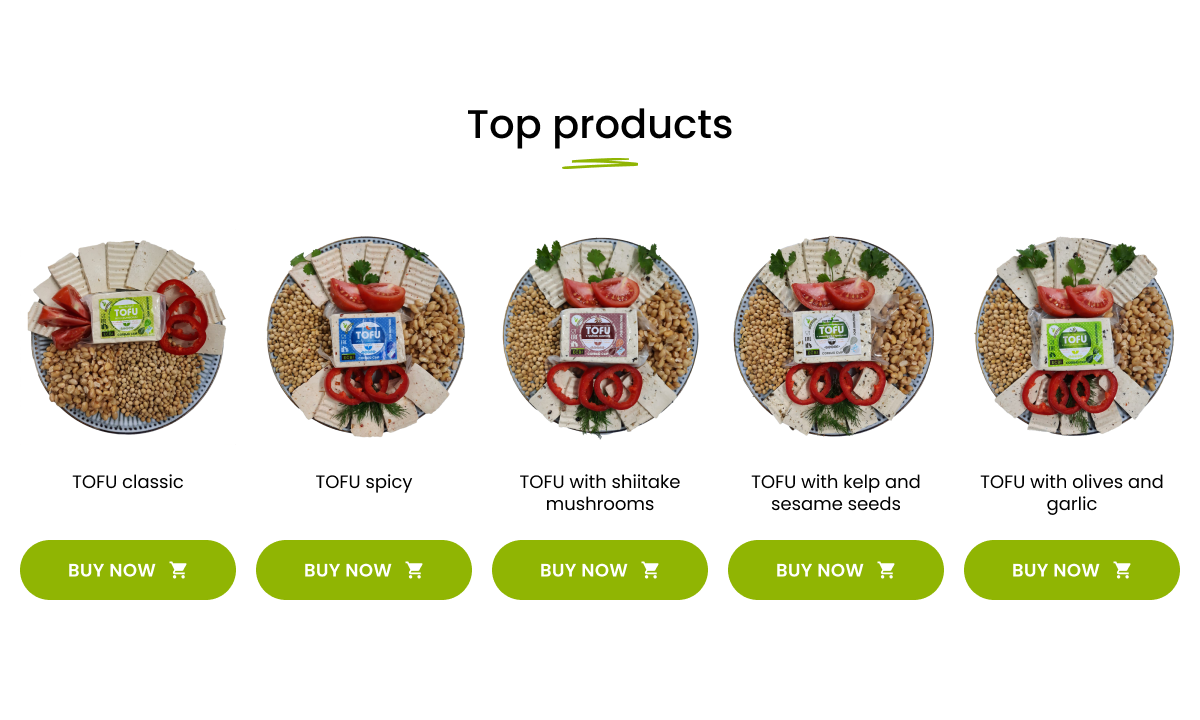
Task: Open the TOFU spicy product image
Action: pos(364,337)
